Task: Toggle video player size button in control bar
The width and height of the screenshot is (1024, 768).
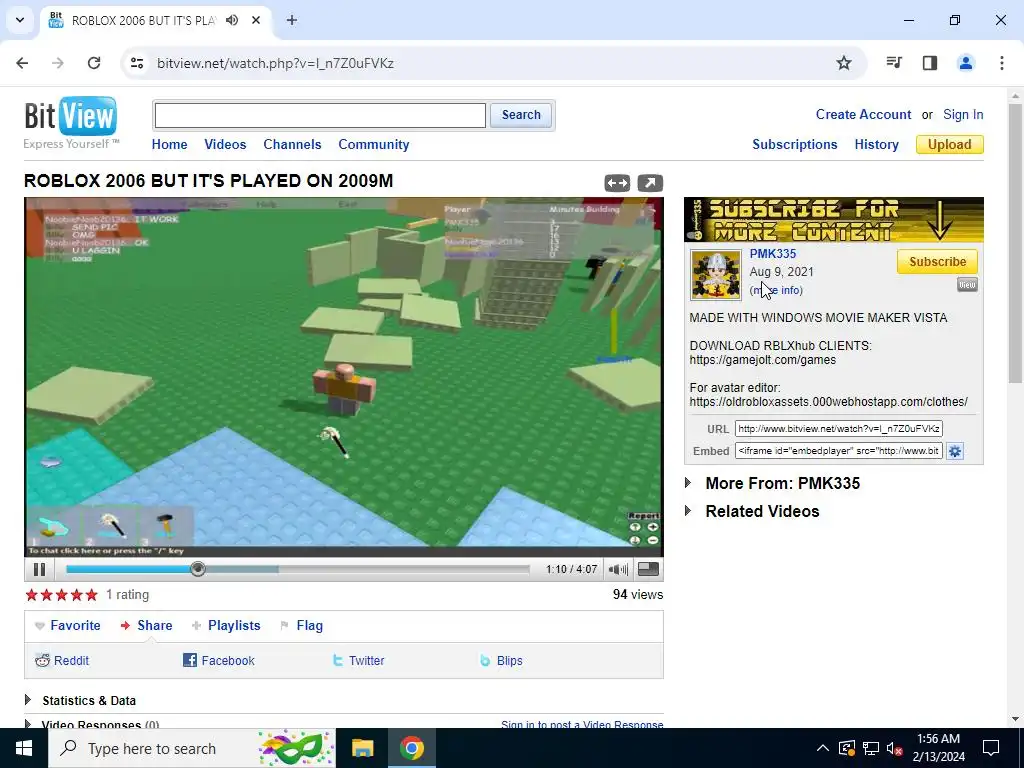Action: click(648, 569)
